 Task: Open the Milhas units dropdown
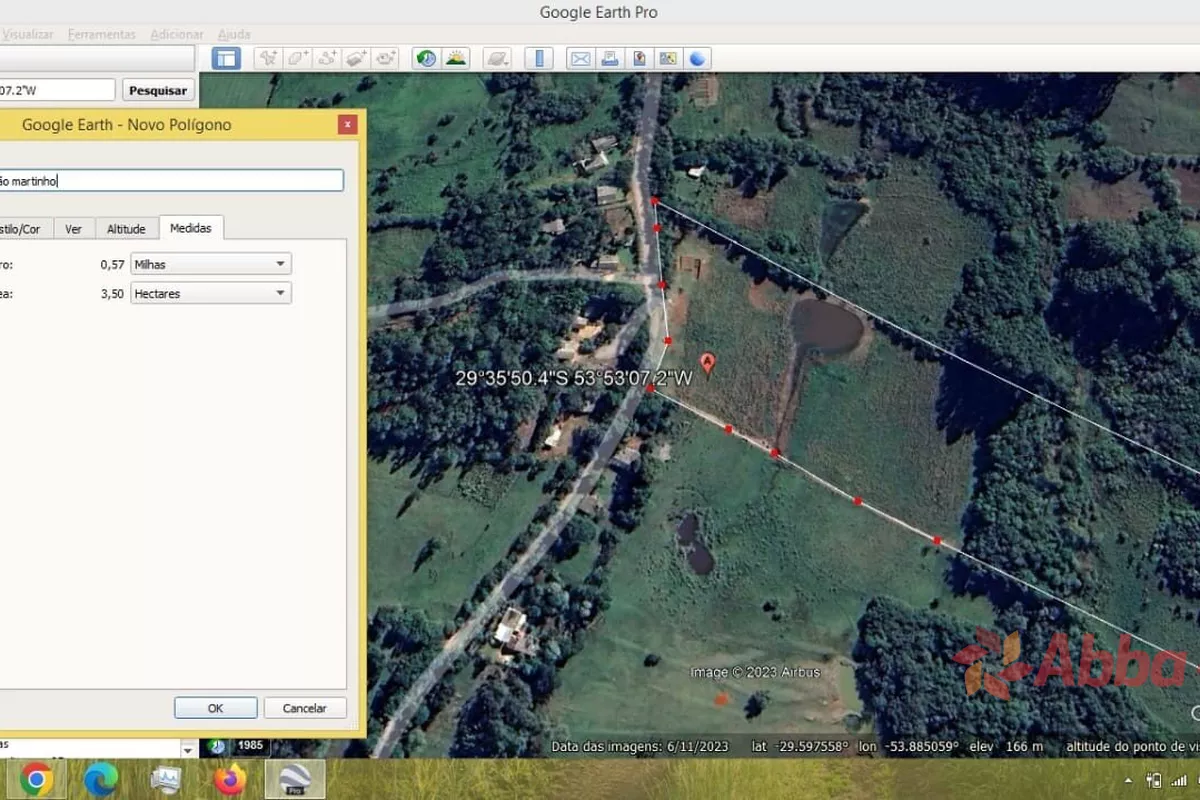click(x=211, y=264)
